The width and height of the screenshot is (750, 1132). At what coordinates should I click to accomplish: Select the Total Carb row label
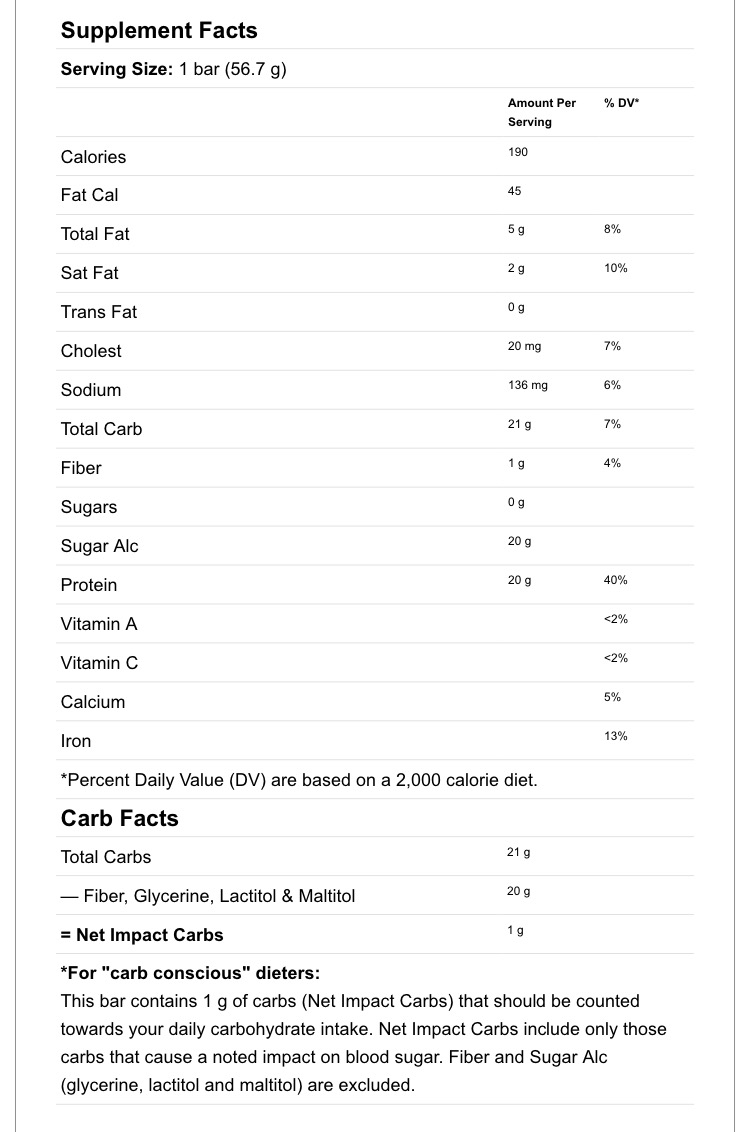tap(101, 429)
